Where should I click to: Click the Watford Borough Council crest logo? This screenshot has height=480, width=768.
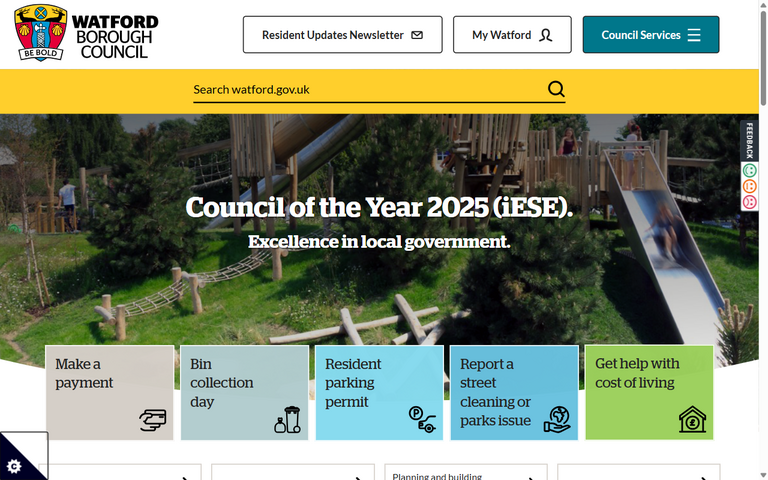coord(41,34)
